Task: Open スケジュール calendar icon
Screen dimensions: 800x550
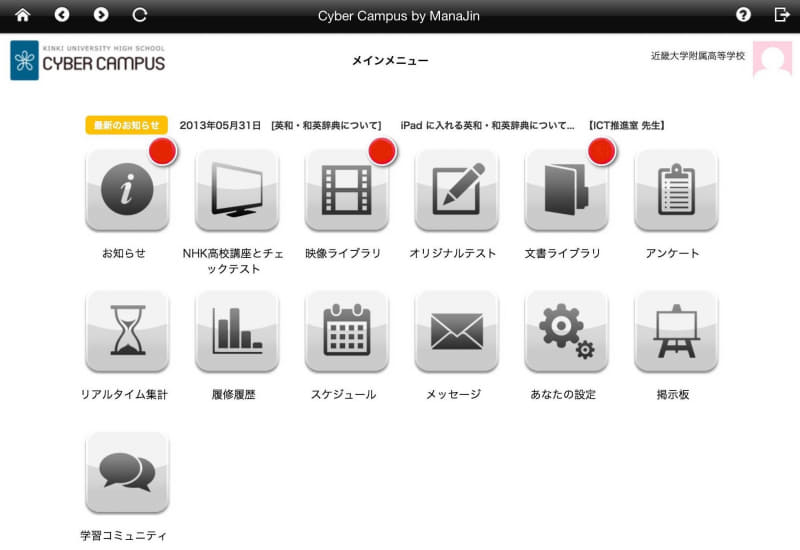Action: click(x=346, y=331)
